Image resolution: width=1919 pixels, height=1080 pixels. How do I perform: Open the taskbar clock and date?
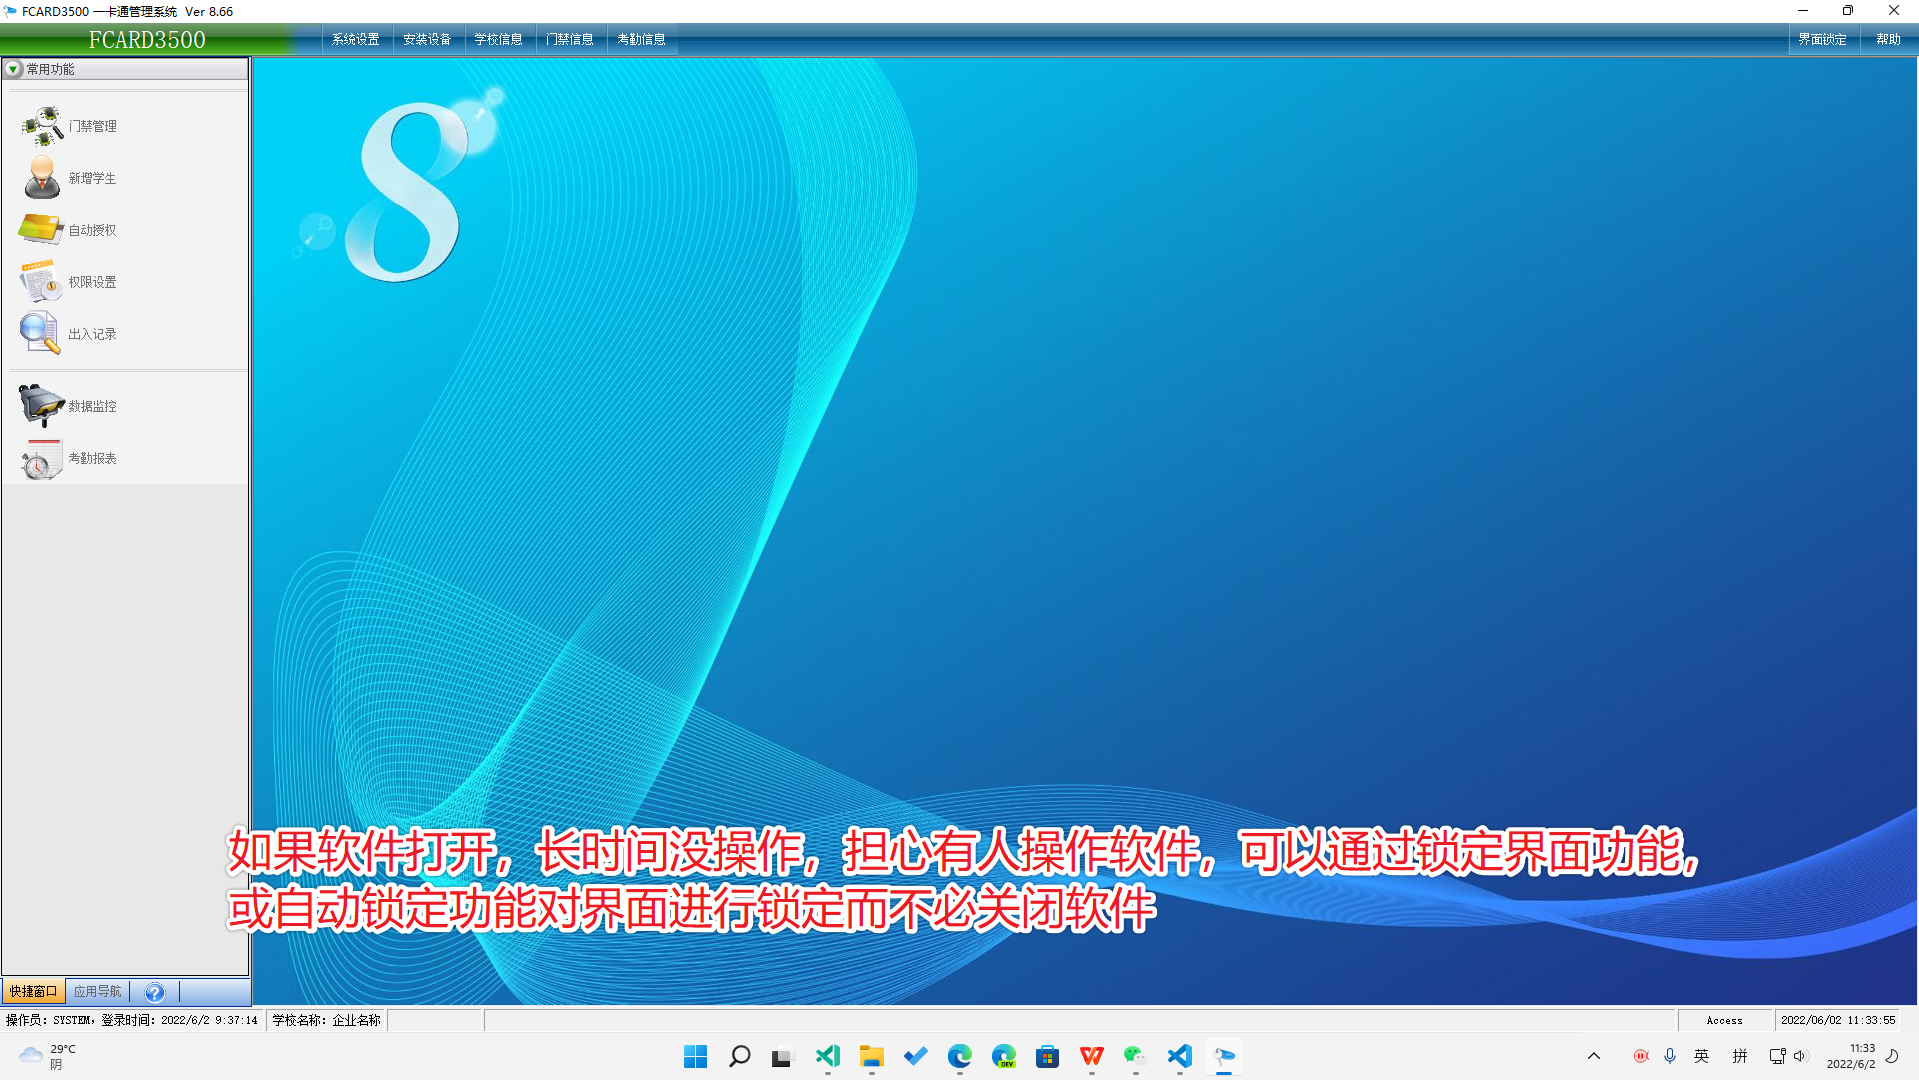coord(1851,1056)
